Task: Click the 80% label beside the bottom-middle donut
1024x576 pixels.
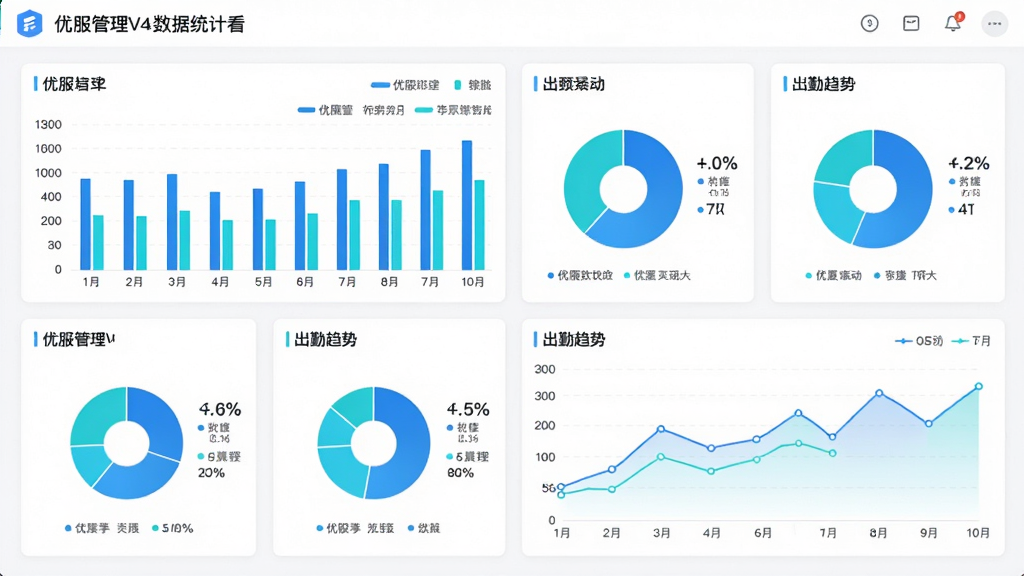Action: click(x=460, y=473)
